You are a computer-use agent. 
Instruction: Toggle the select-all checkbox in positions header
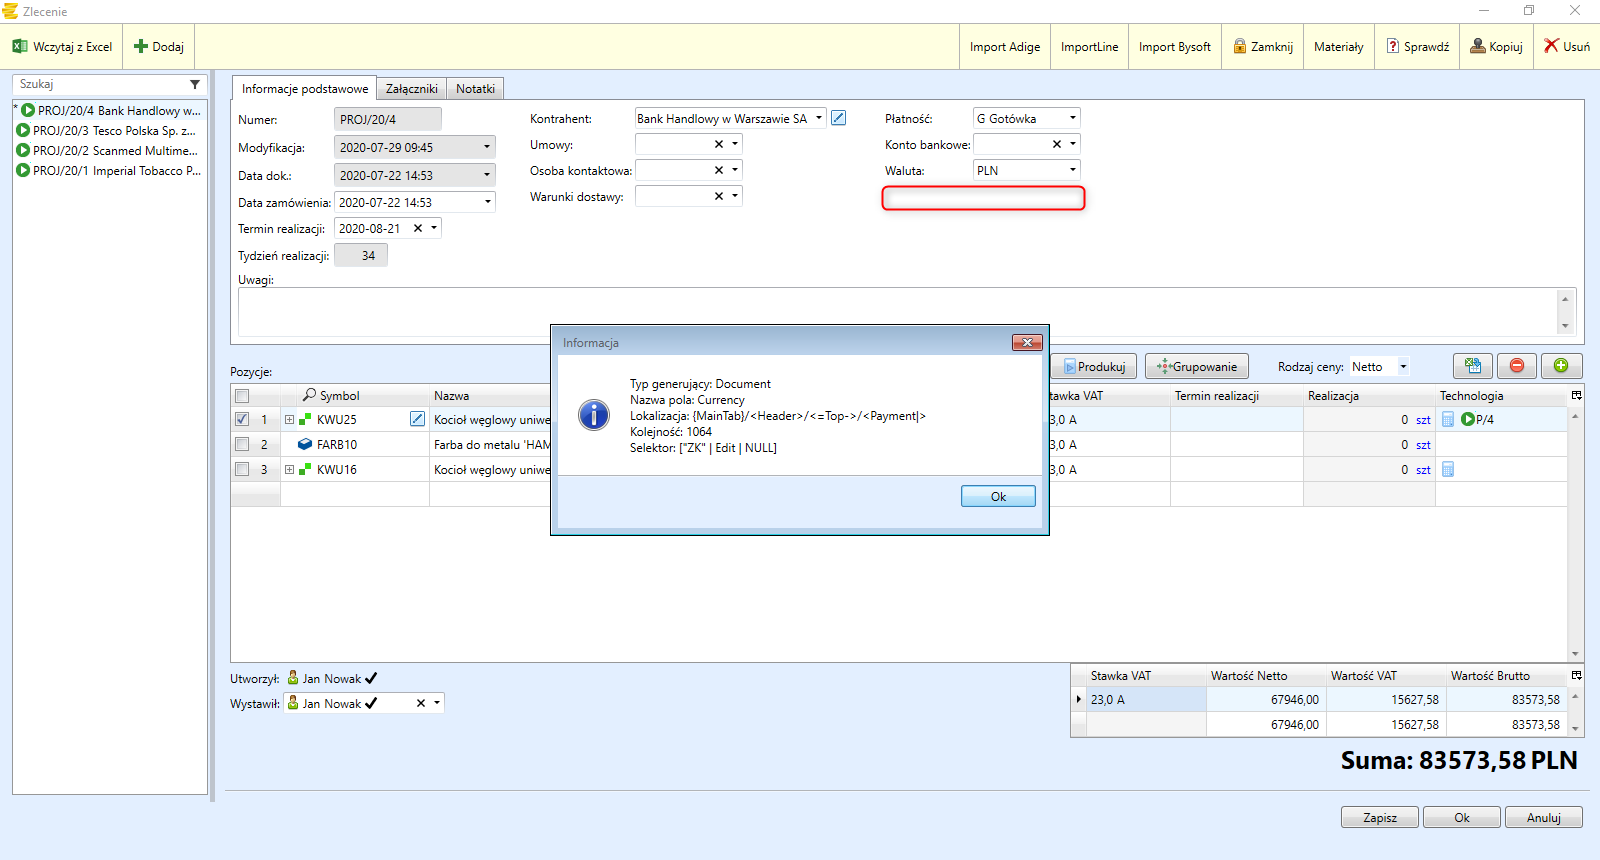point(242,396)
